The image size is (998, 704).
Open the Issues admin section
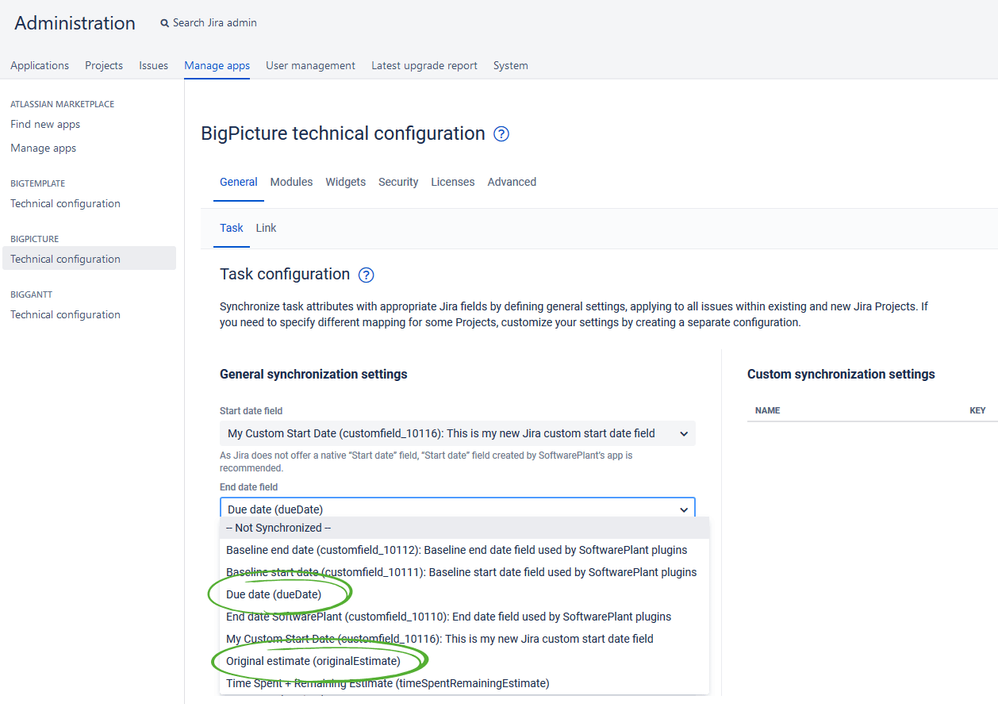tap(153, 66)
